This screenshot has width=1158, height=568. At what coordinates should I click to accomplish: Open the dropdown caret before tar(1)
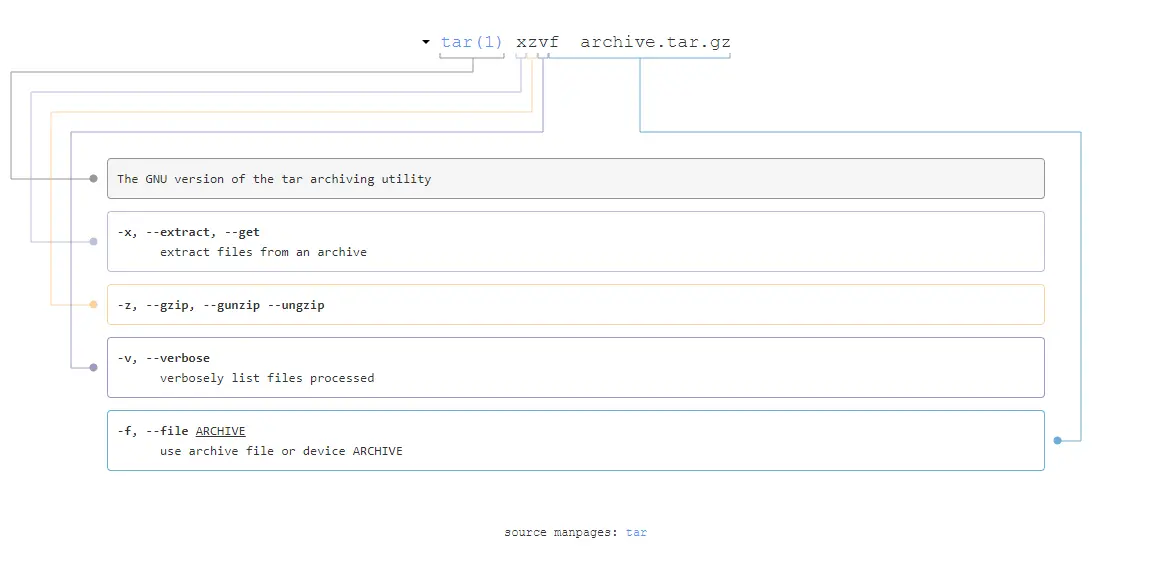point(426,42)
